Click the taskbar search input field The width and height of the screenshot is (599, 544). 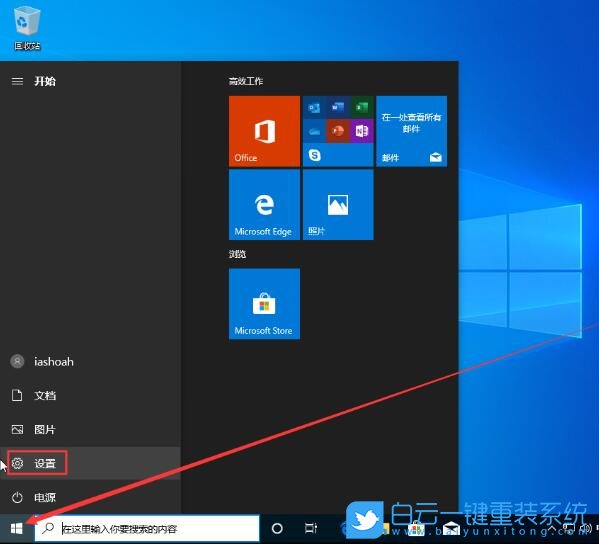click(147, 528)
